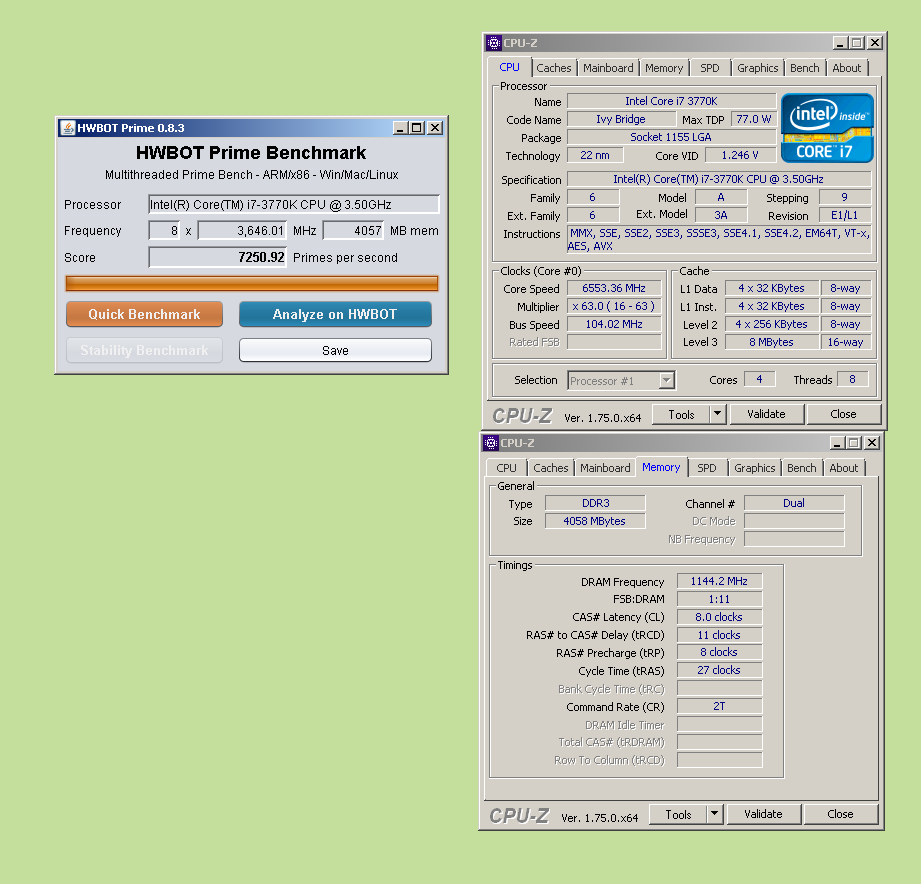Close the top CPU-Z window via X
The height and width of the screenshot is (884, 921).
pyautogui.click(x=875, y=43)
